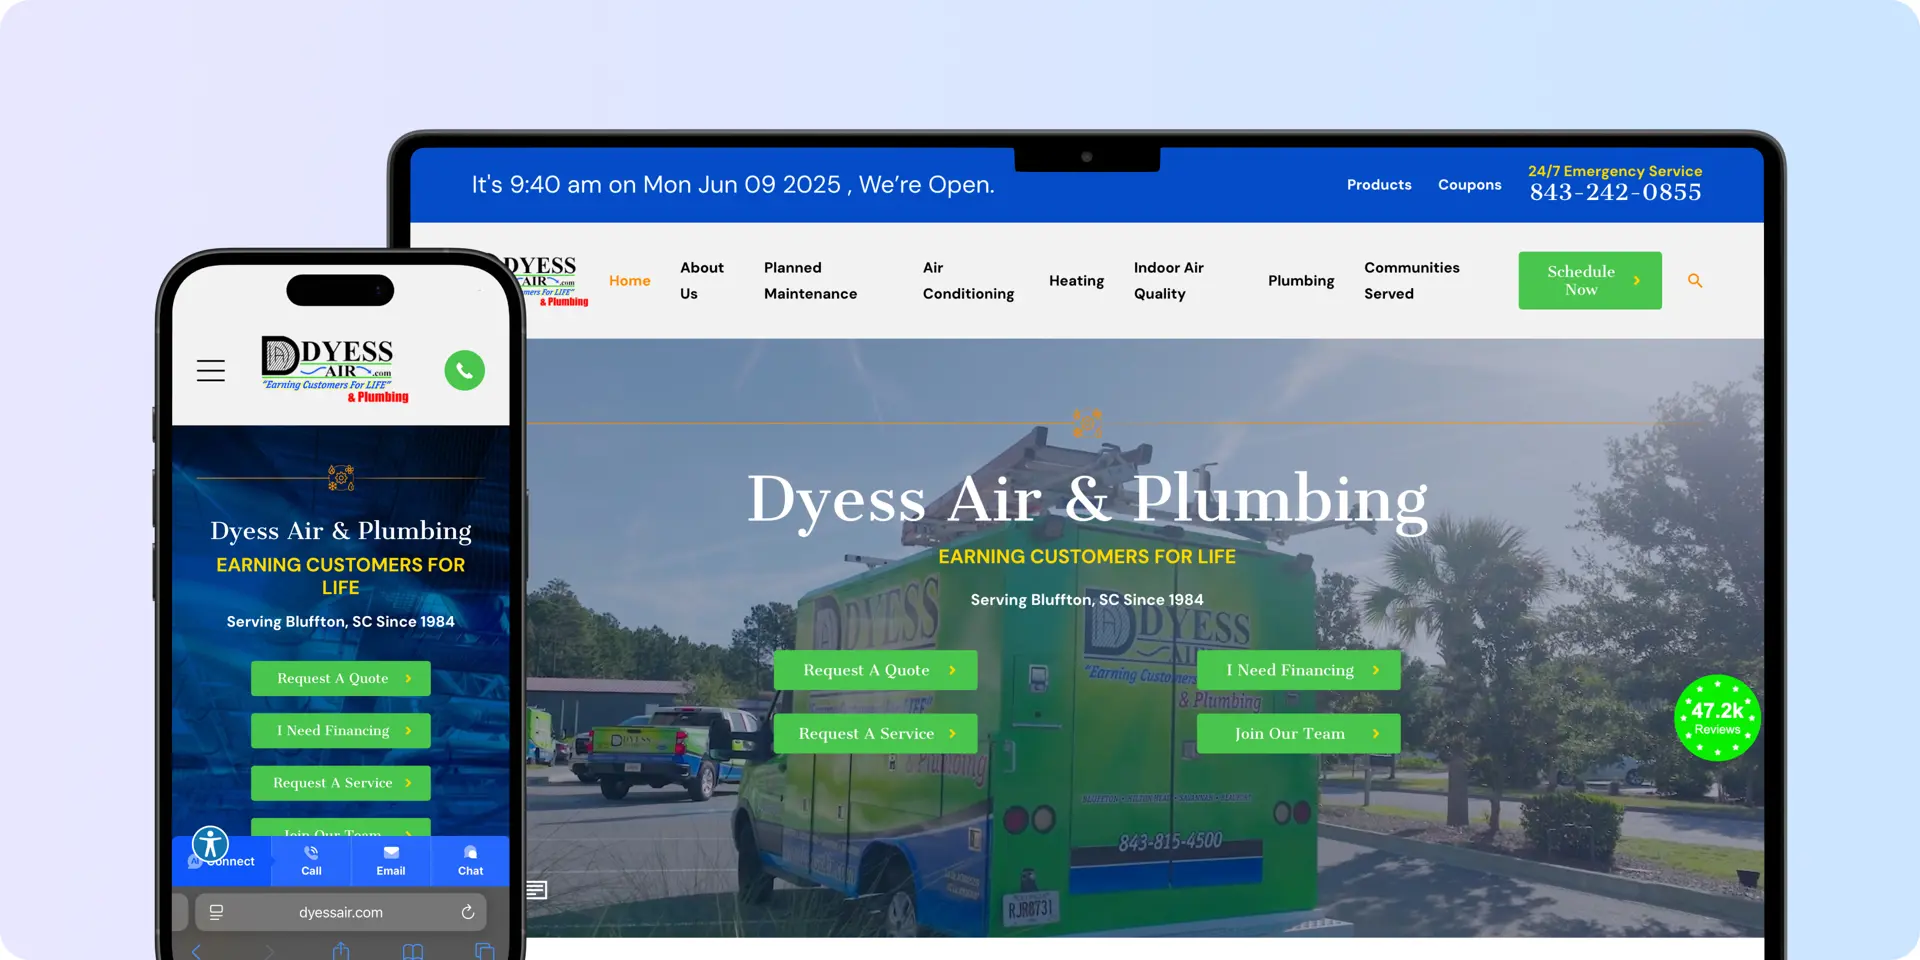Tap Safari's tabs overview control
1920x960 pixels.
tap(484, 952)
